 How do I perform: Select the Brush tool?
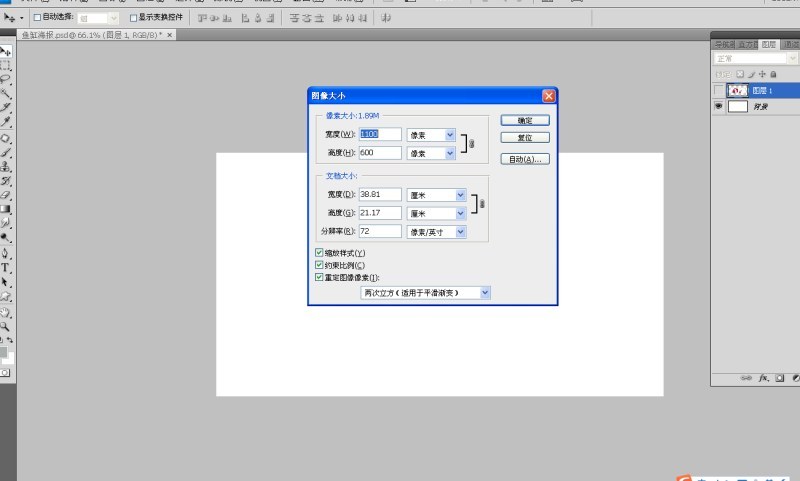pos(6,153)
